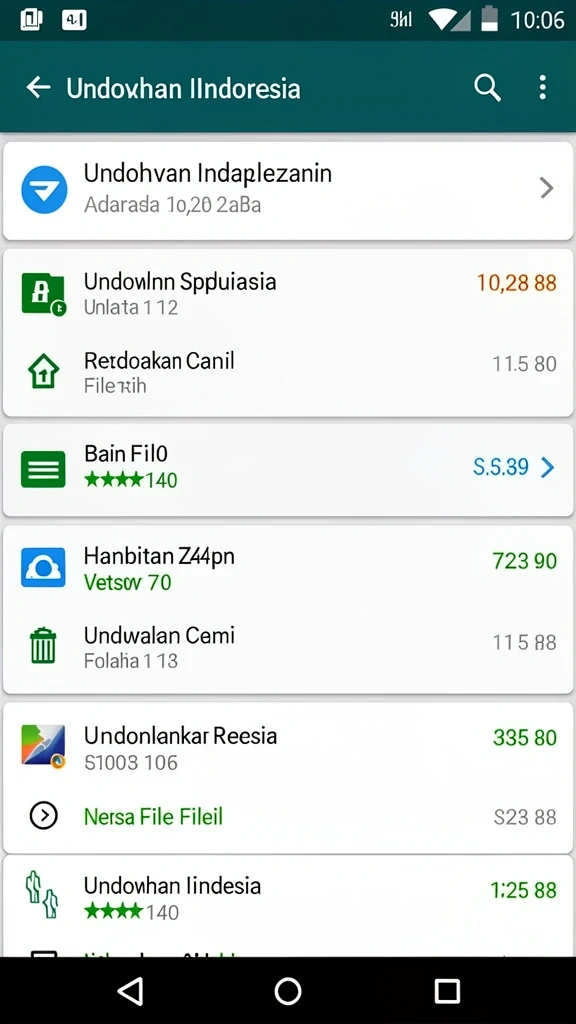Expand Undohvan Indaplezanin row chevron
Viewport: 576px width, 1024px height.
[547, 189]
